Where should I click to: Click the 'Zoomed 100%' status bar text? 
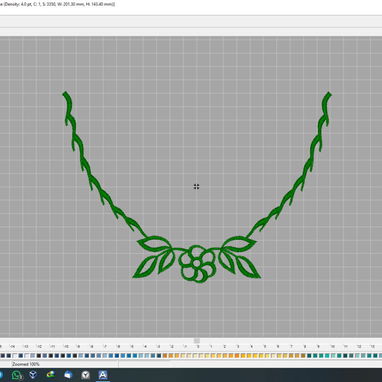tap(26, 364)
